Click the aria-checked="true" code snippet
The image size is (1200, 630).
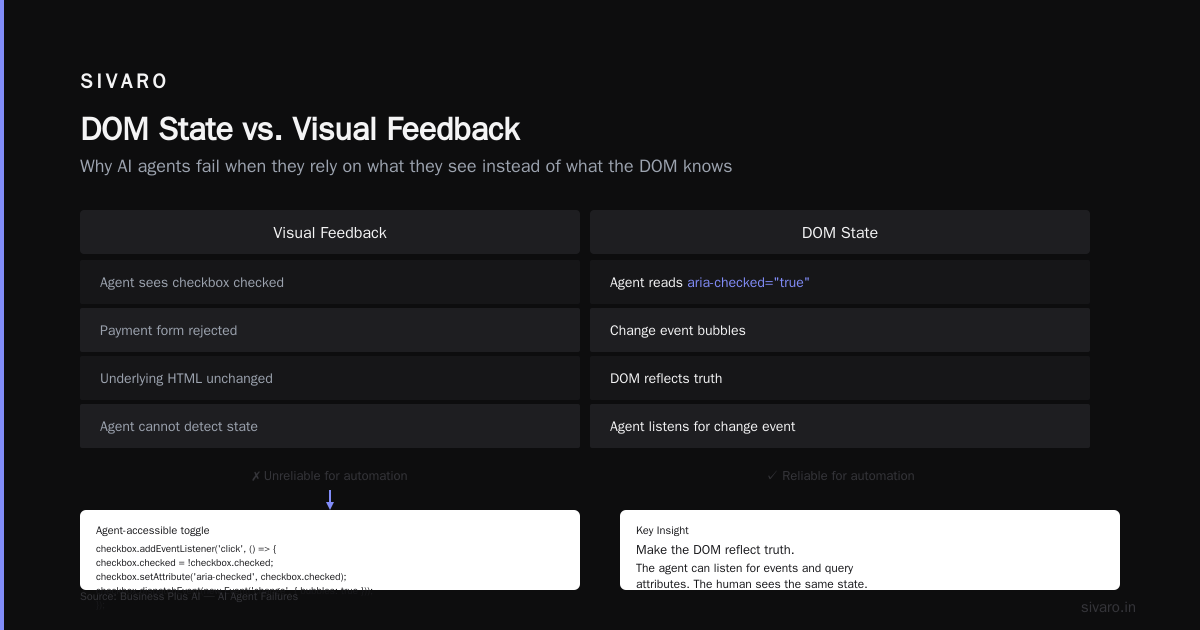tap(748, 283)
